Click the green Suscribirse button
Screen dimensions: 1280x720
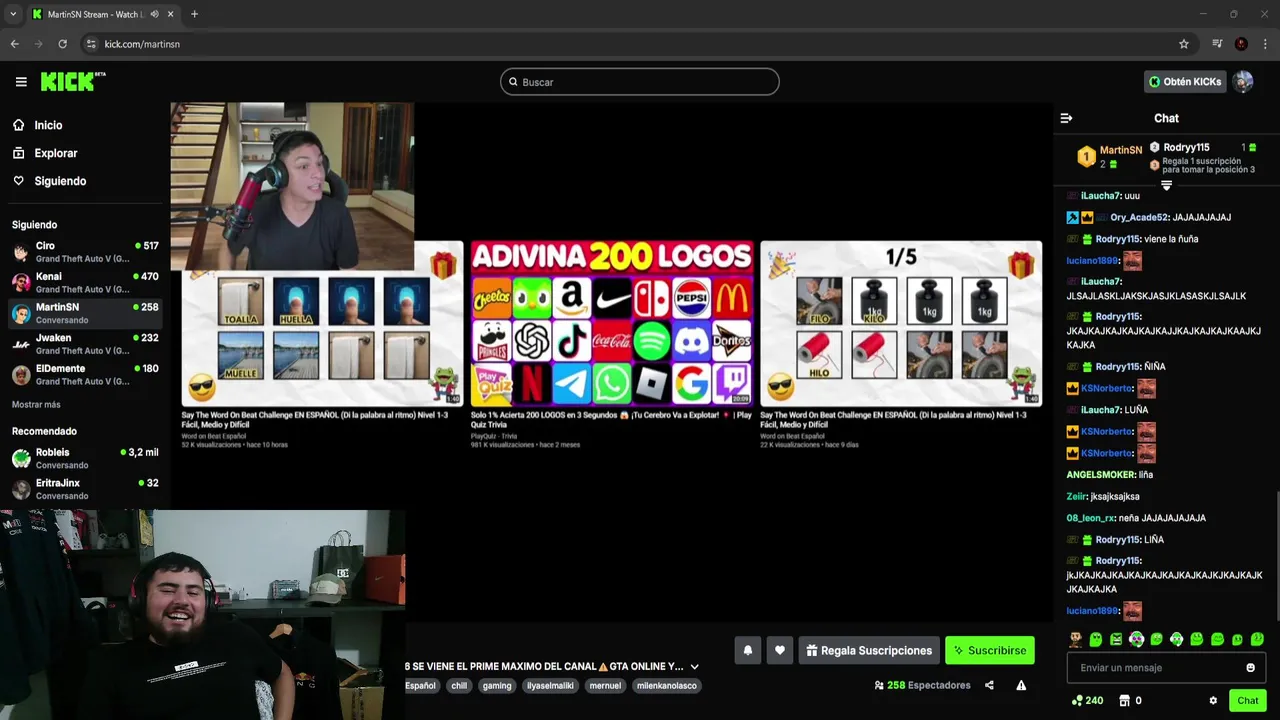point(989,650)
